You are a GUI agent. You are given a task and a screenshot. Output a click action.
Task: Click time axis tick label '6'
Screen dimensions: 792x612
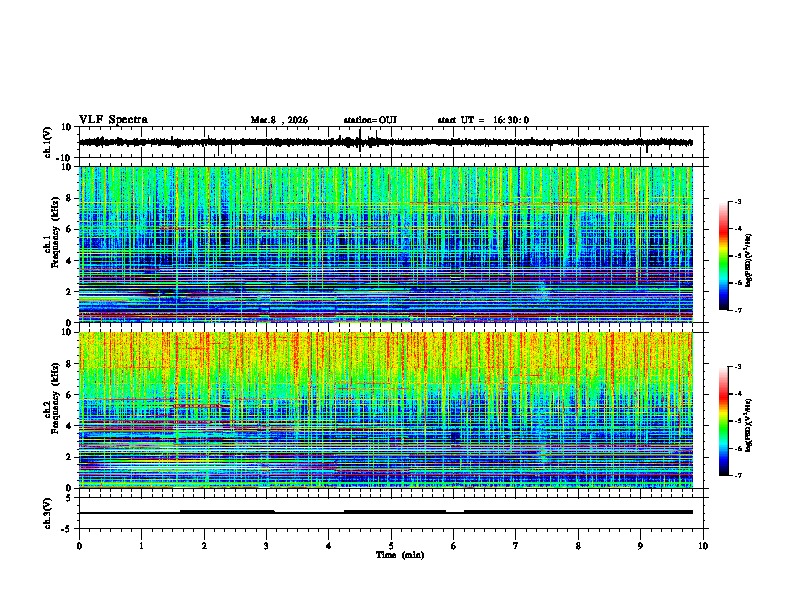[x=454, y=546]
